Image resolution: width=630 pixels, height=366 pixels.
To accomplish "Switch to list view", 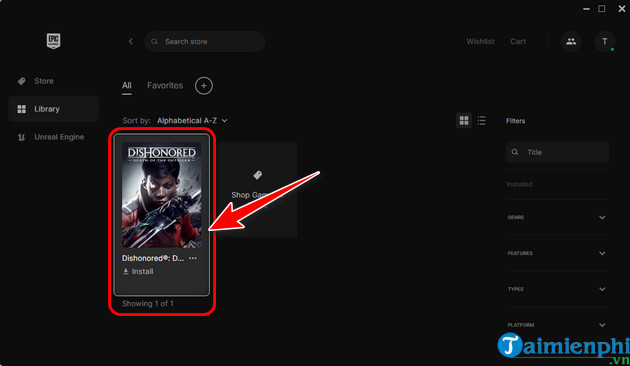I will pyautogui.click(x=481, y=121).
